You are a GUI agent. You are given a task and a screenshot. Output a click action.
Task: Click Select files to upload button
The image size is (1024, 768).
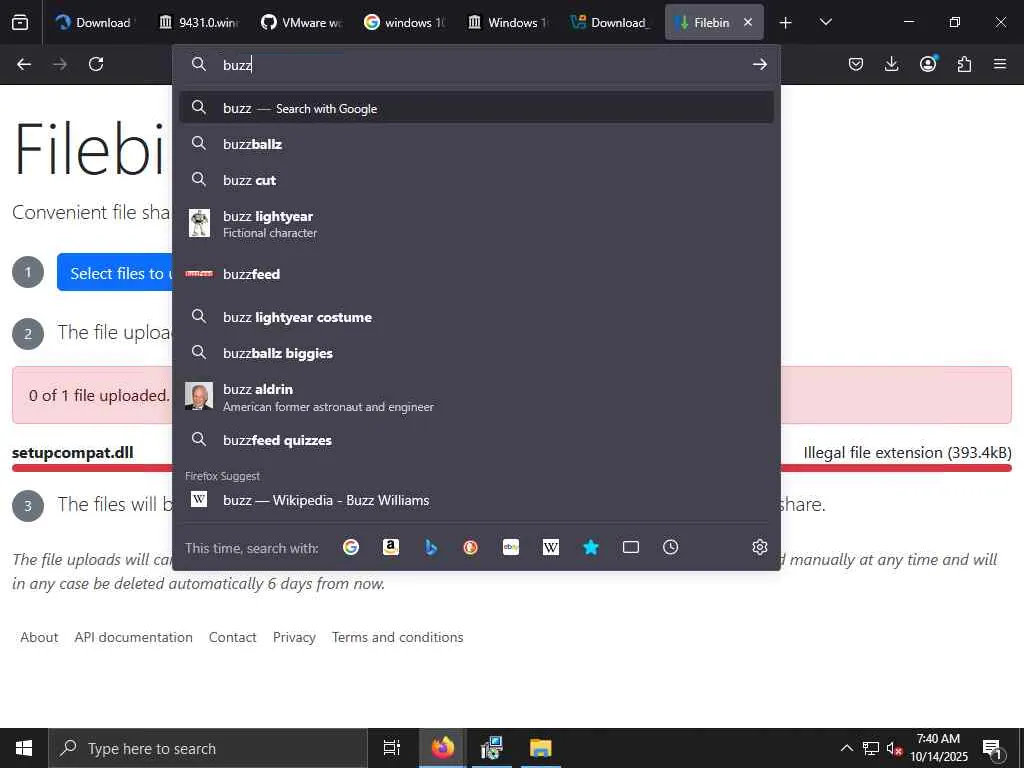point(115,273)
